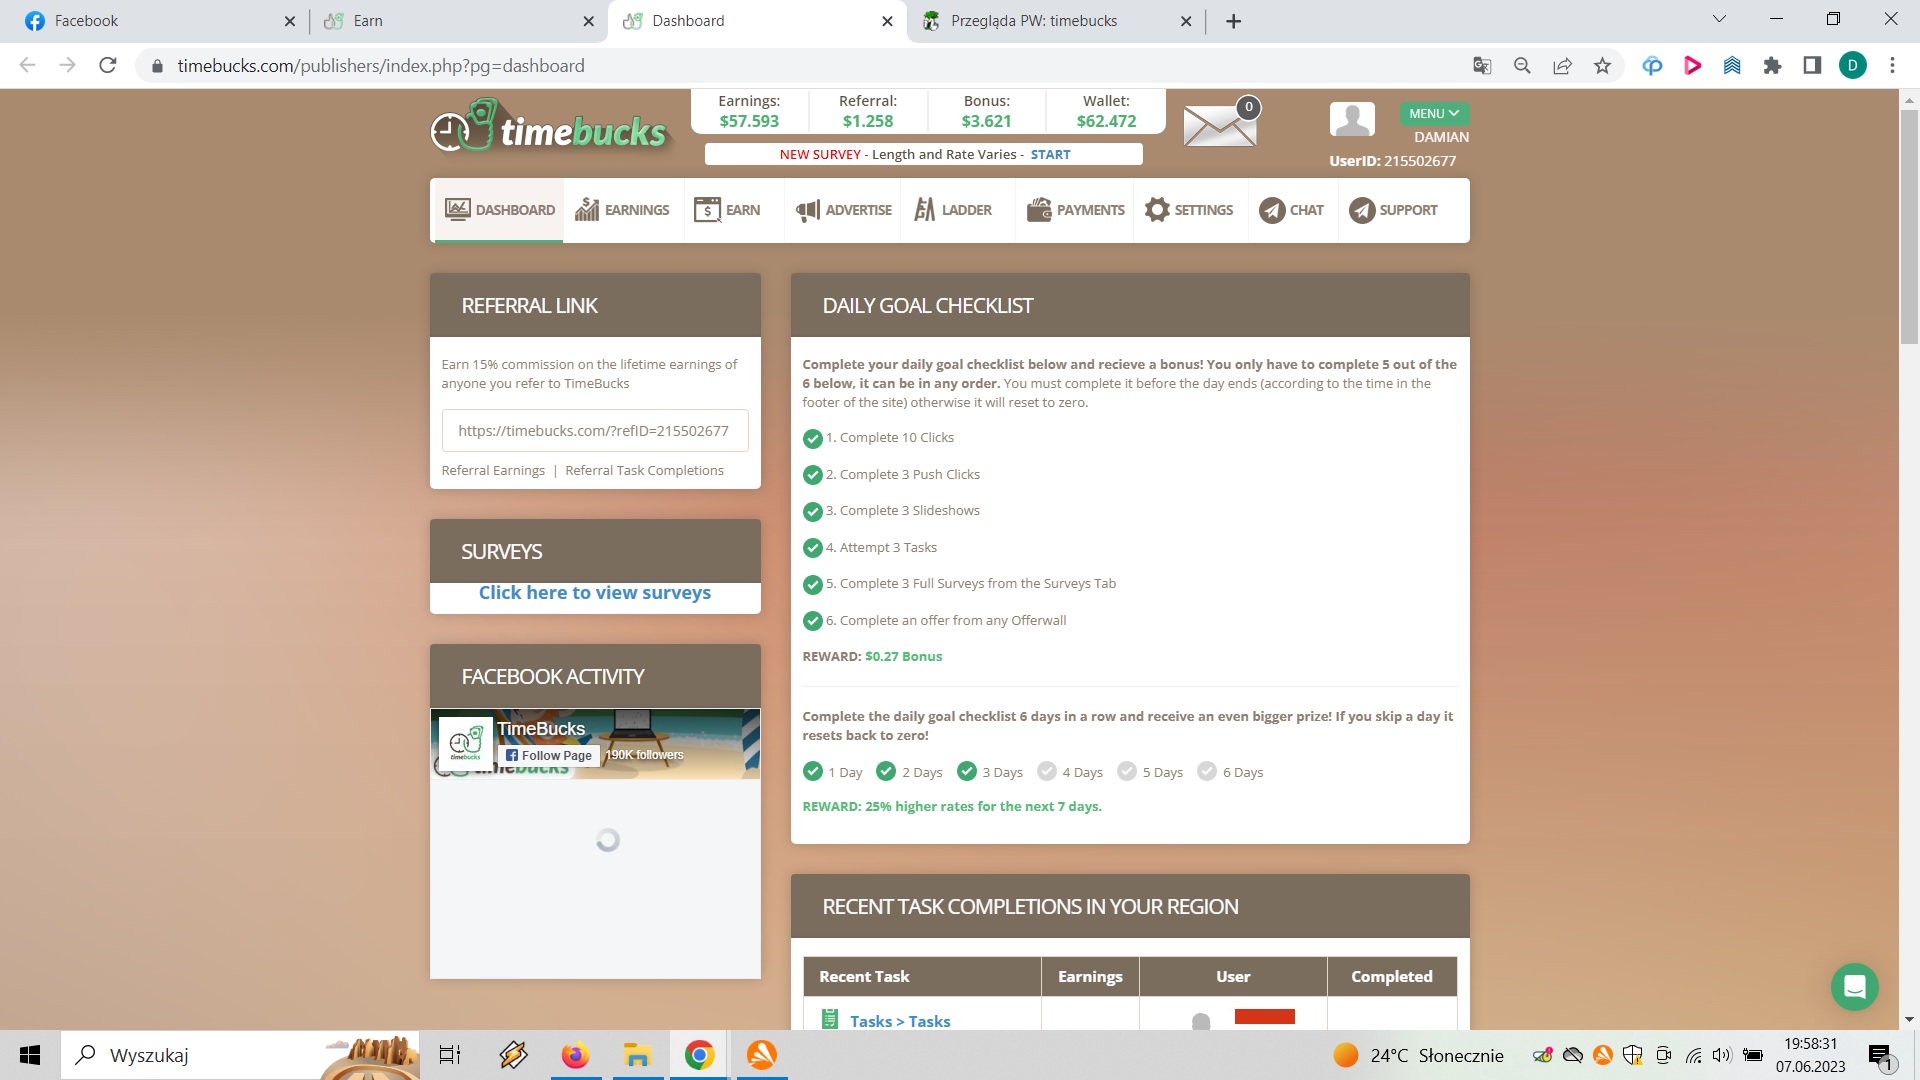The width and height of the screenshot is (1920, 1080).
Task: Click the taskbar clock showing 19:58:31
Action: (1810, 1055)
